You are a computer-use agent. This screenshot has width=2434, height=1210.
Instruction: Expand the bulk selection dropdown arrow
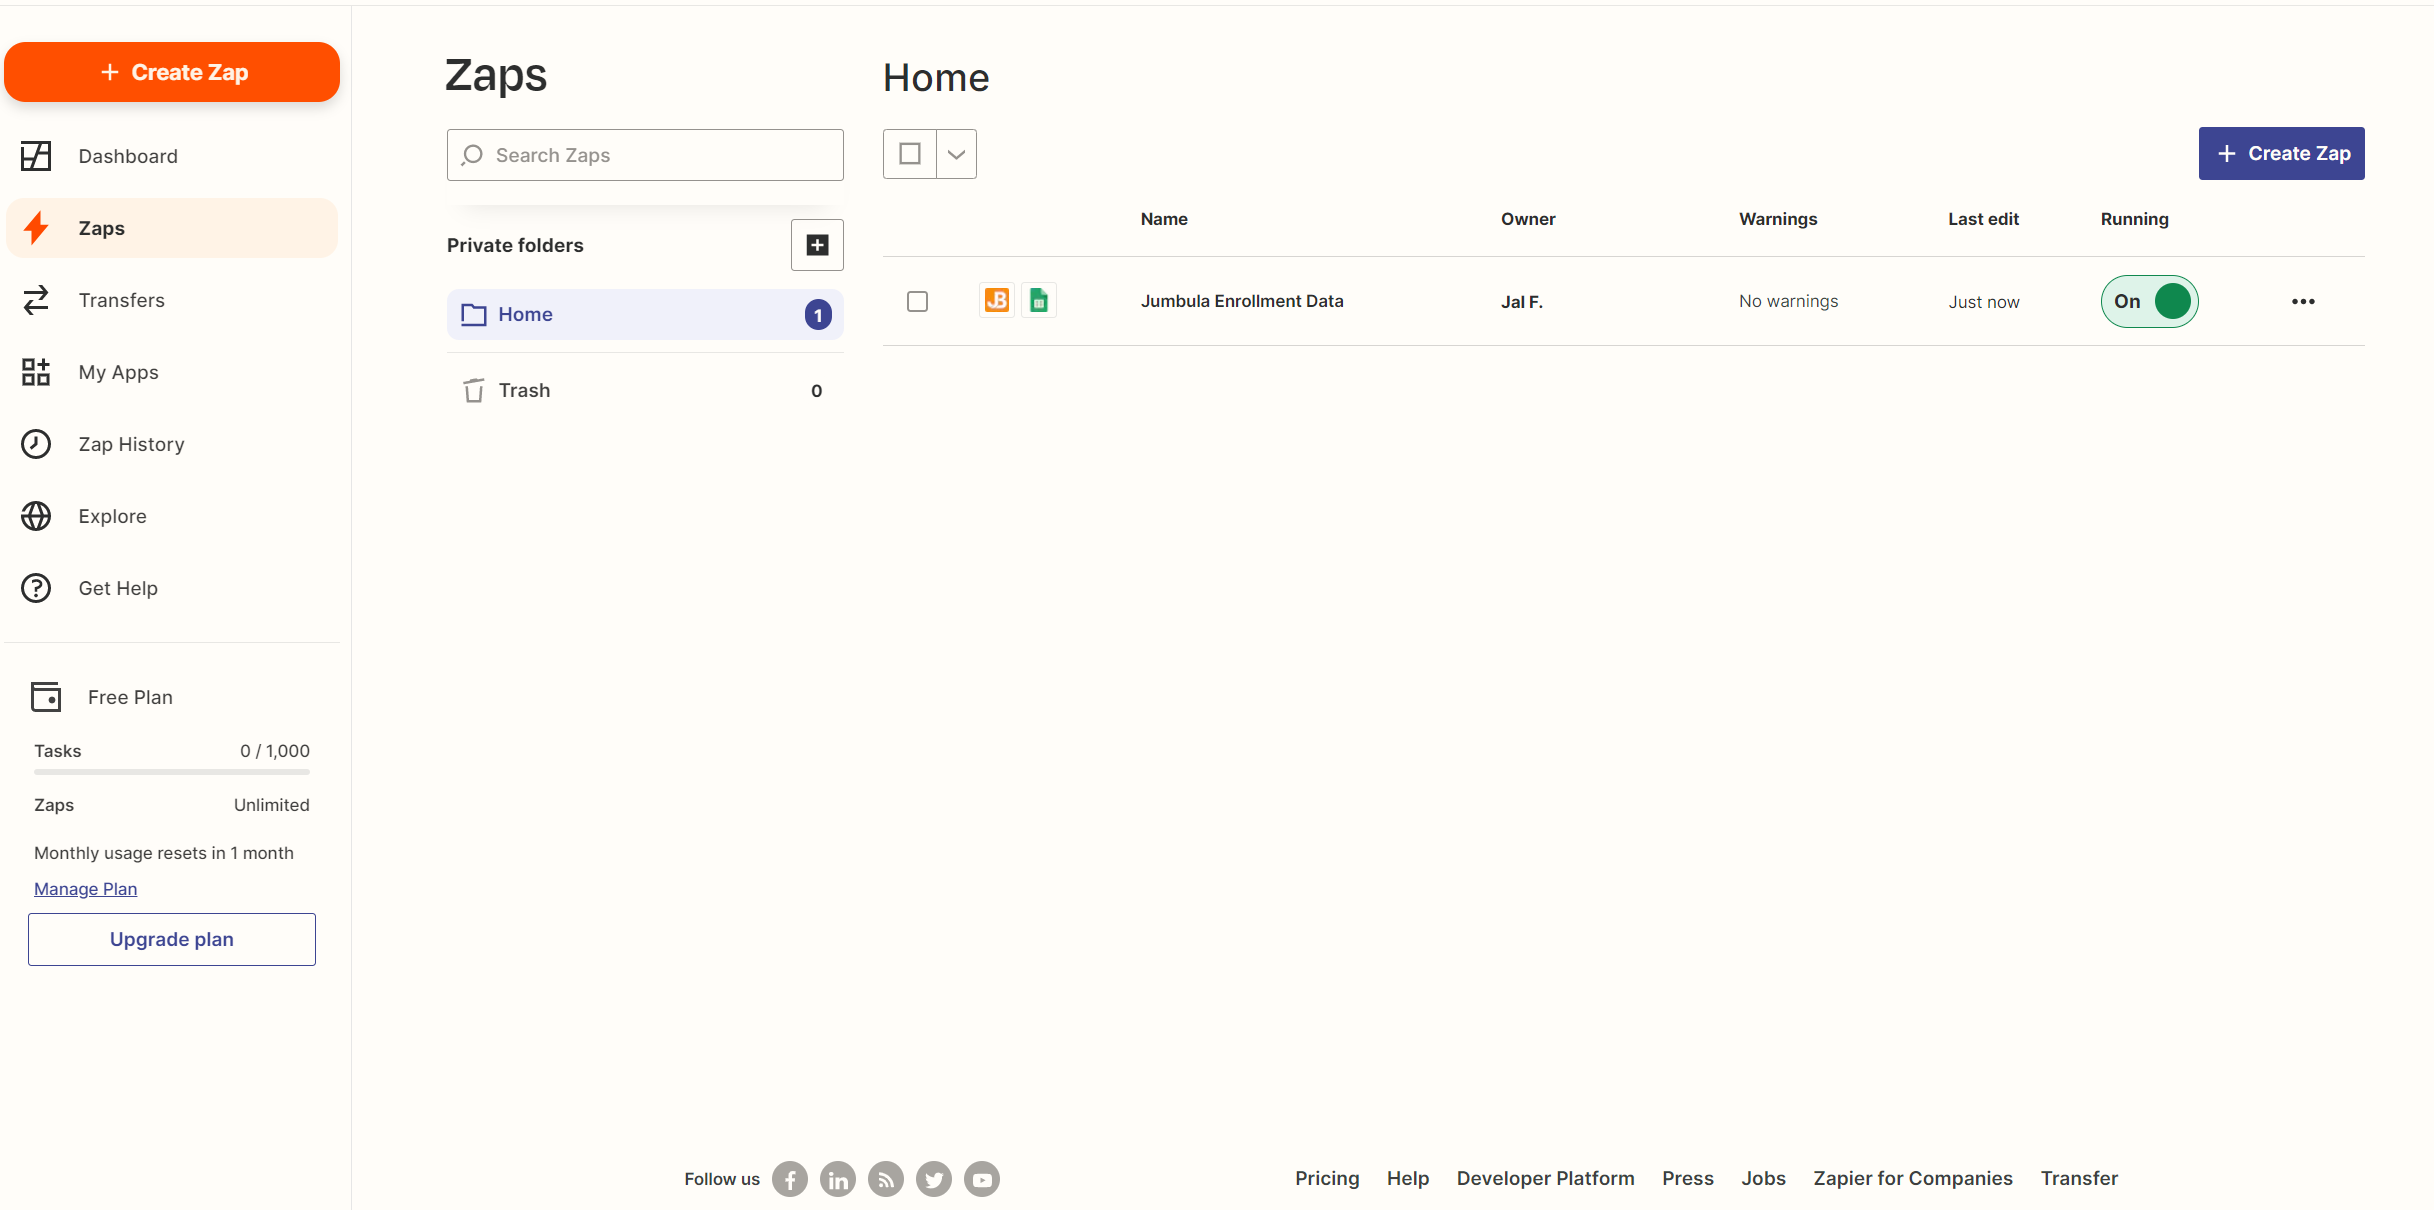click(x=956, y=154)
